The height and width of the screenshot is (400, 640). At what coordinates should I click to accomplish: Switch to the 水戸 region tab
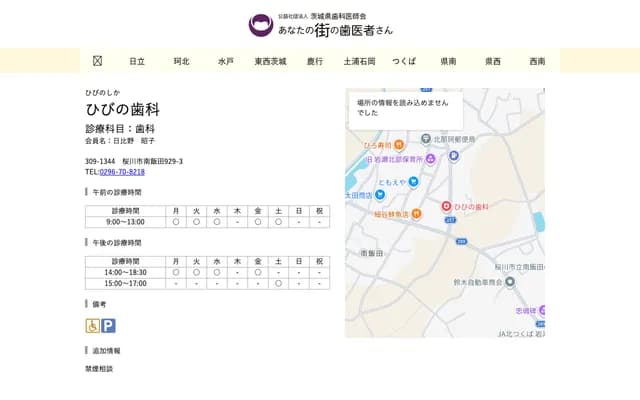[225, 61]
